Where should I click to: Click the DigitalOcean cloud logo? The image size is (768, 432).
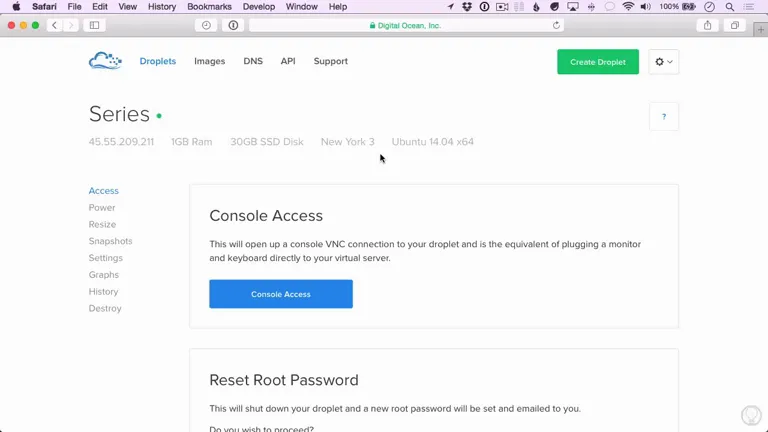point(105,61)
